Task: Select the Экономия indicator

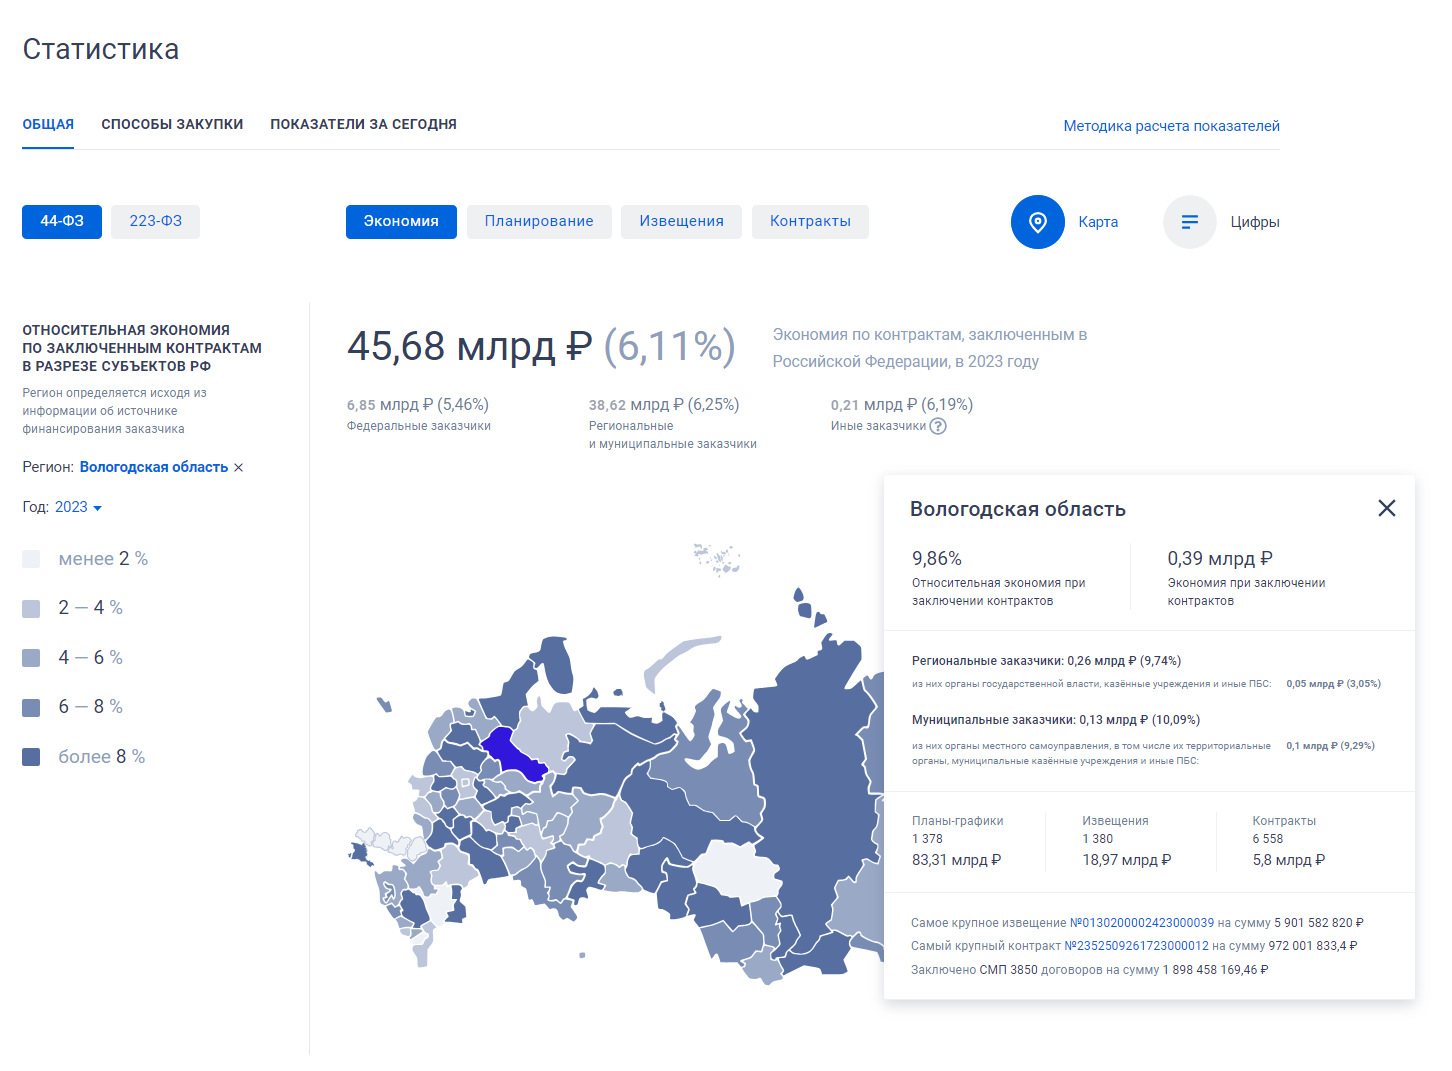Action: [x=401, y=221]
